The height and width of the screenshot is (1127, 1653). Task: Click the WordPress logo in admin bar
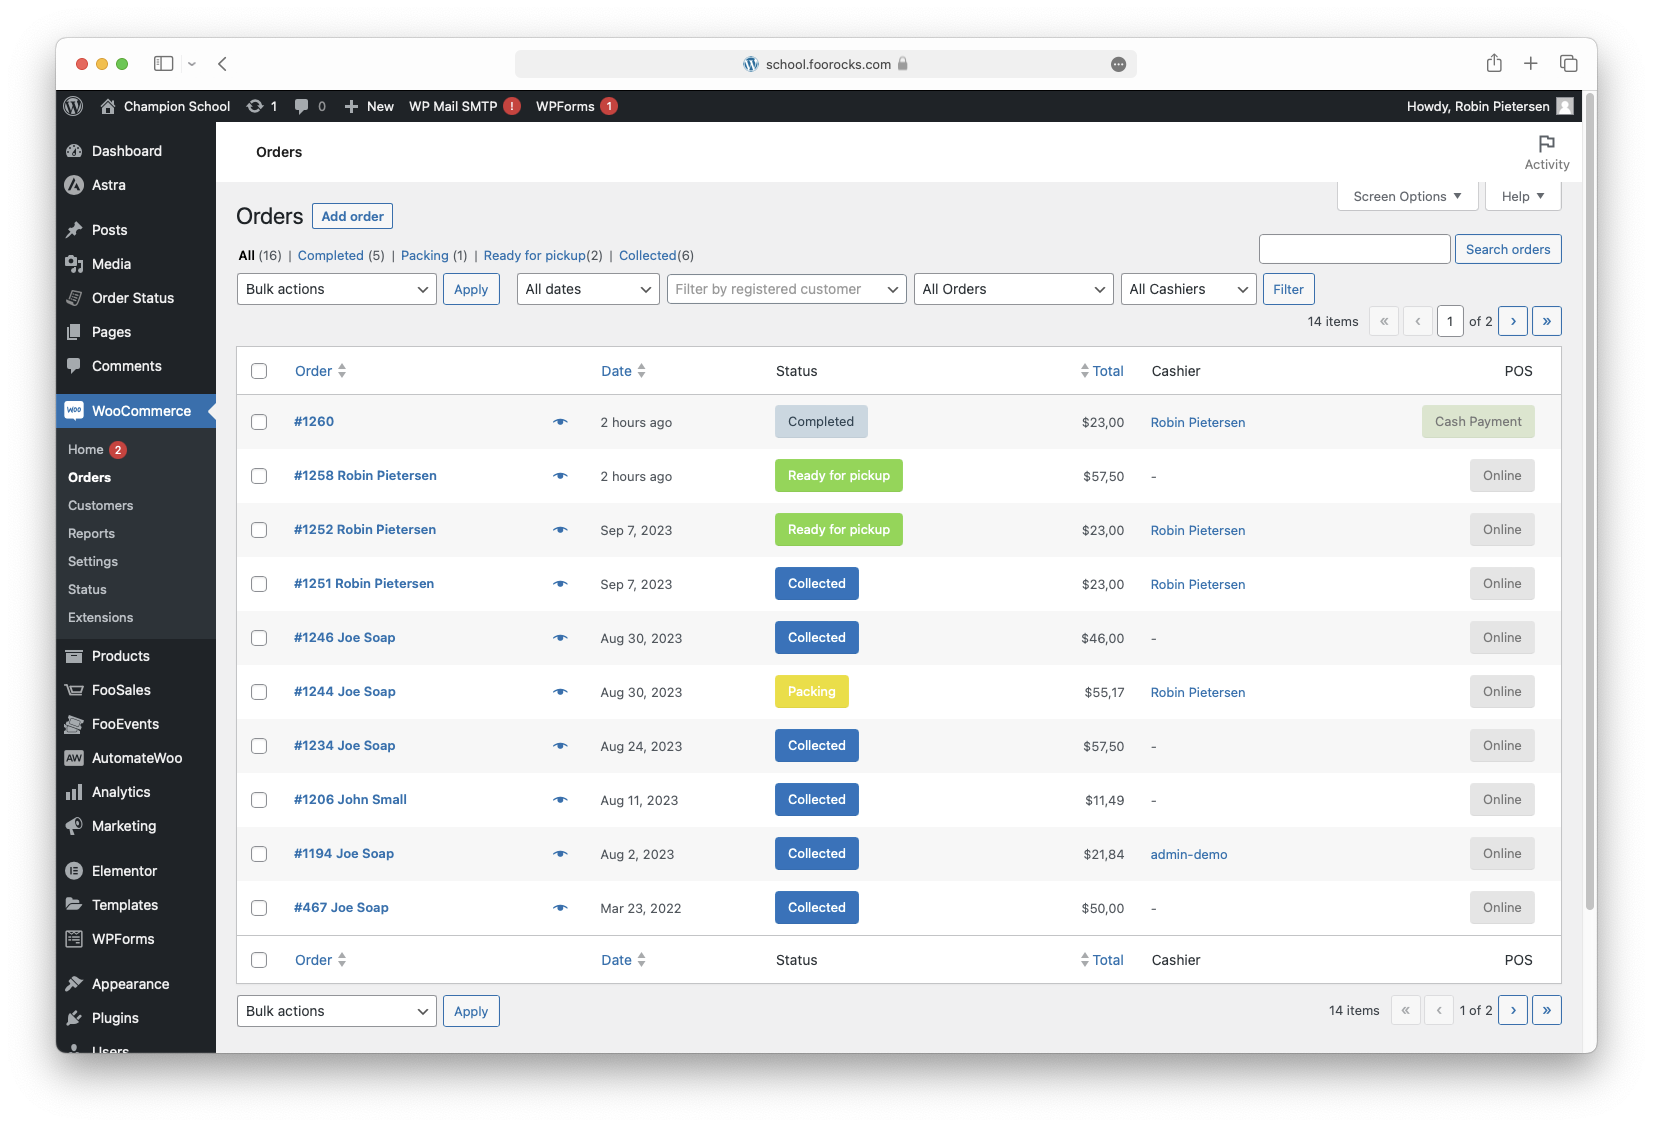pos(73,106)
